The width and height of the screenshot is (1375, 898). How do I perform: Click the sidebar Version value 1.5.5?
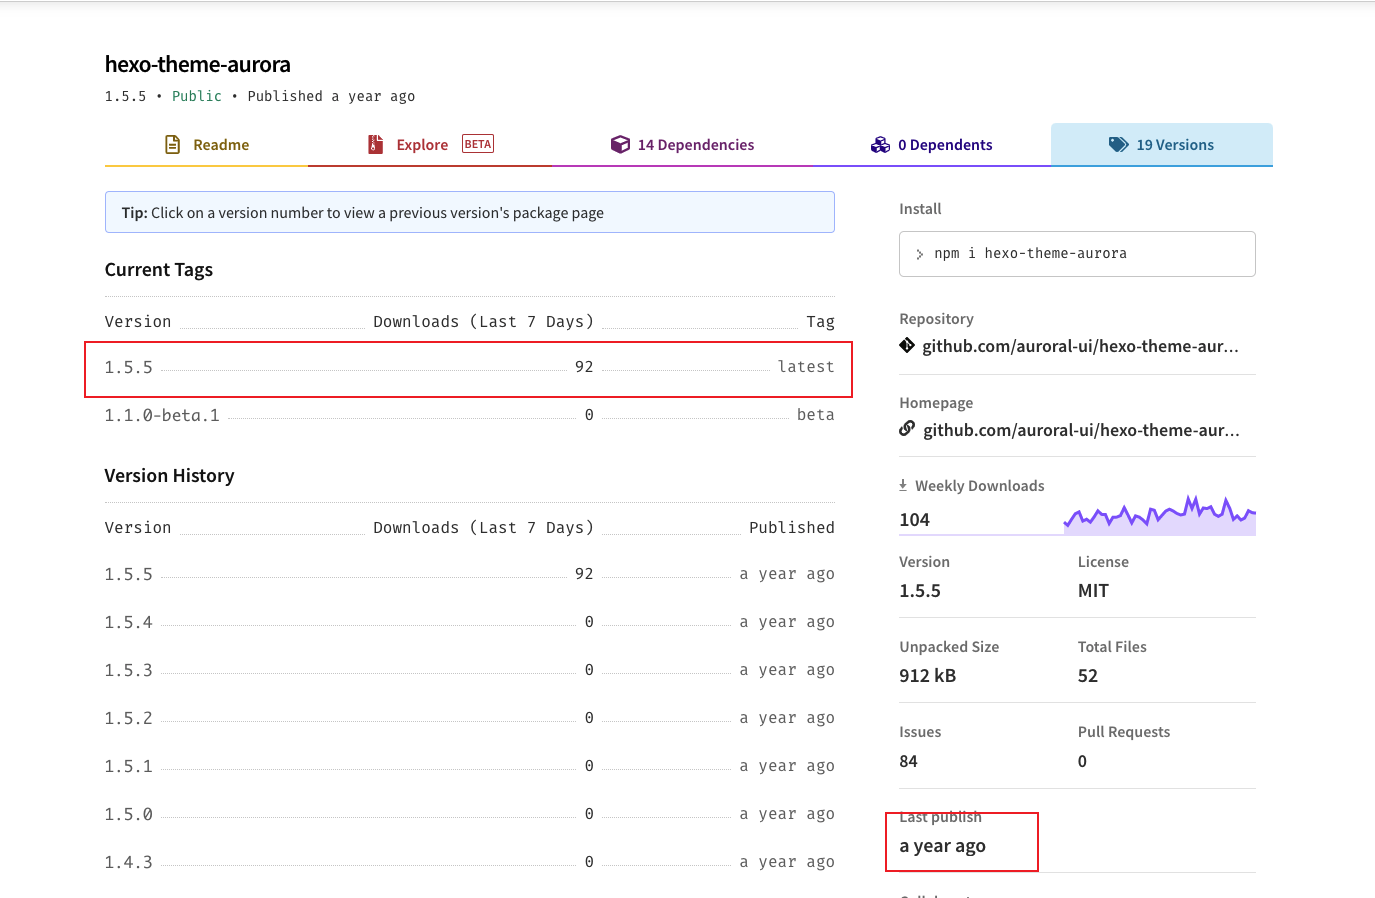[920, 591]
